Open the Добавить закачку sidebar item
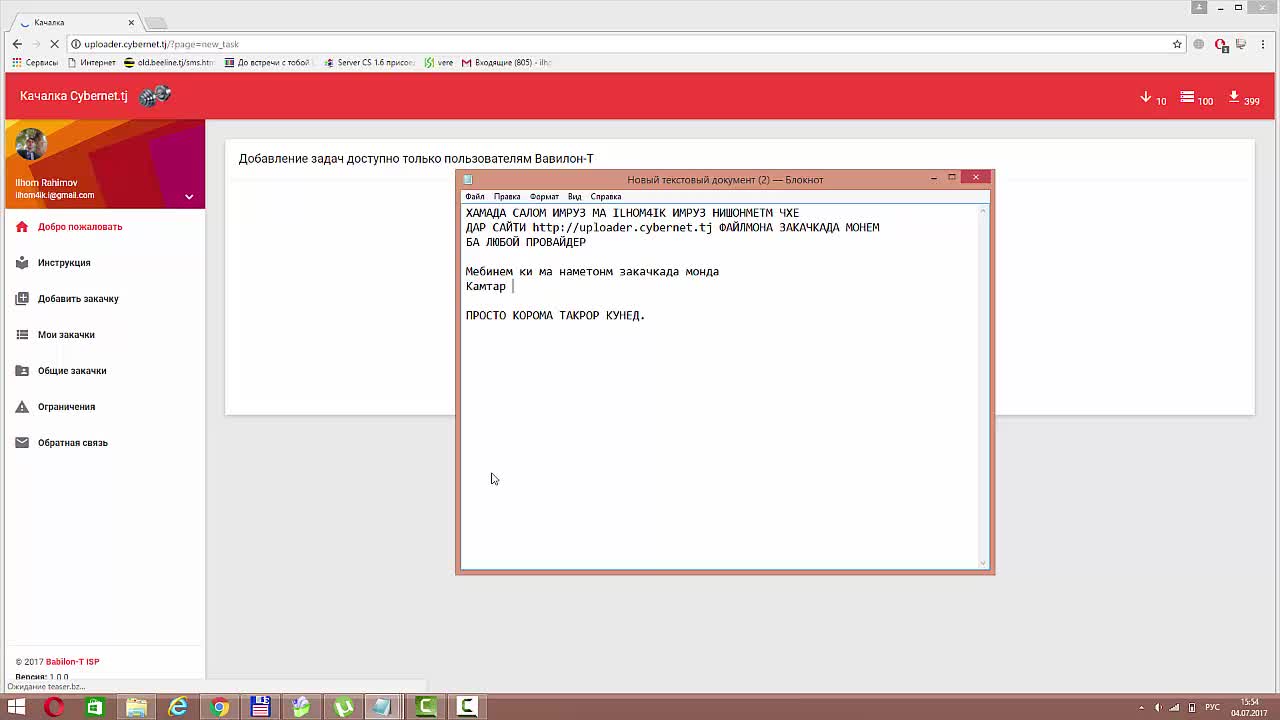This screenshot has width=1280, height=720. click(x=78, y=299)
